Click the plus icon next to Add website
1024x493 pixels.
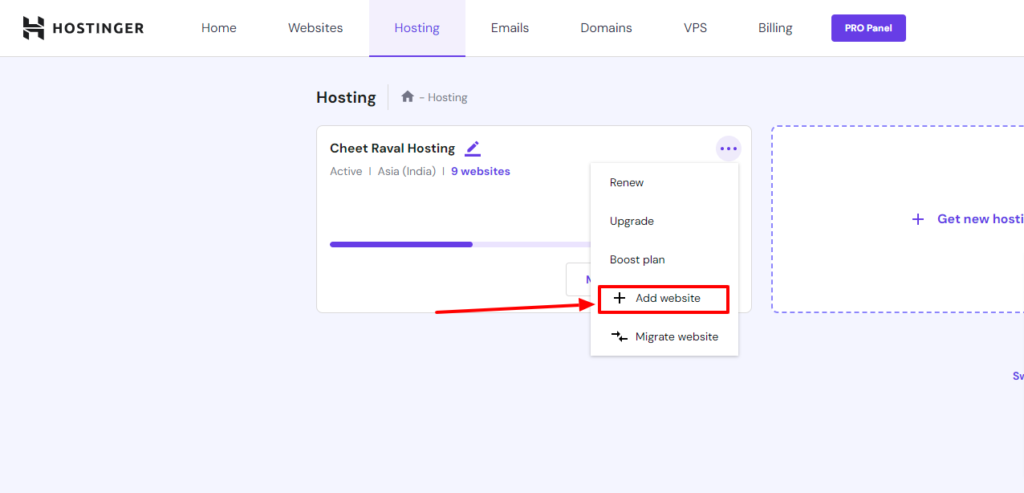click(619, 298)
